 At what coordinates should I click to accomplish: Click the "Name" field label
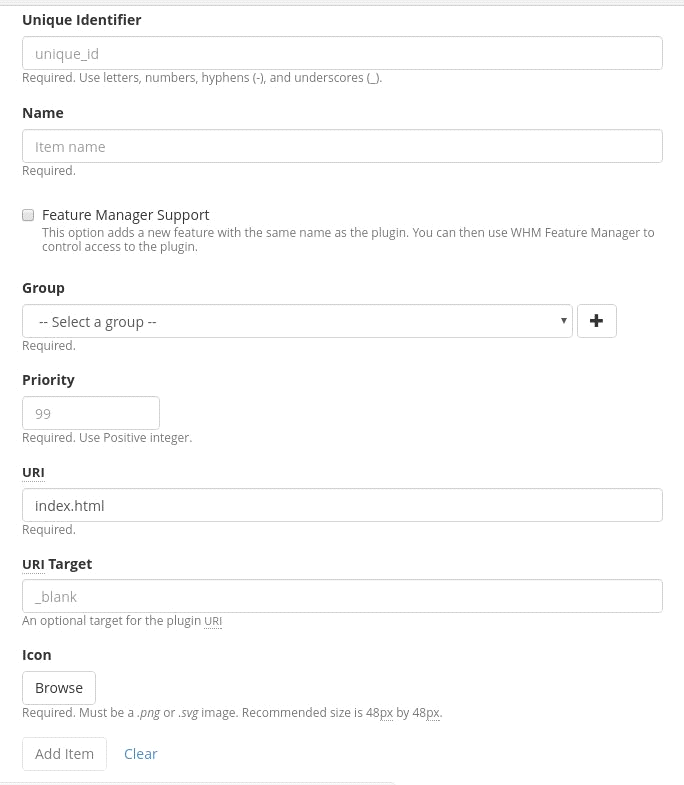[43, 113]
